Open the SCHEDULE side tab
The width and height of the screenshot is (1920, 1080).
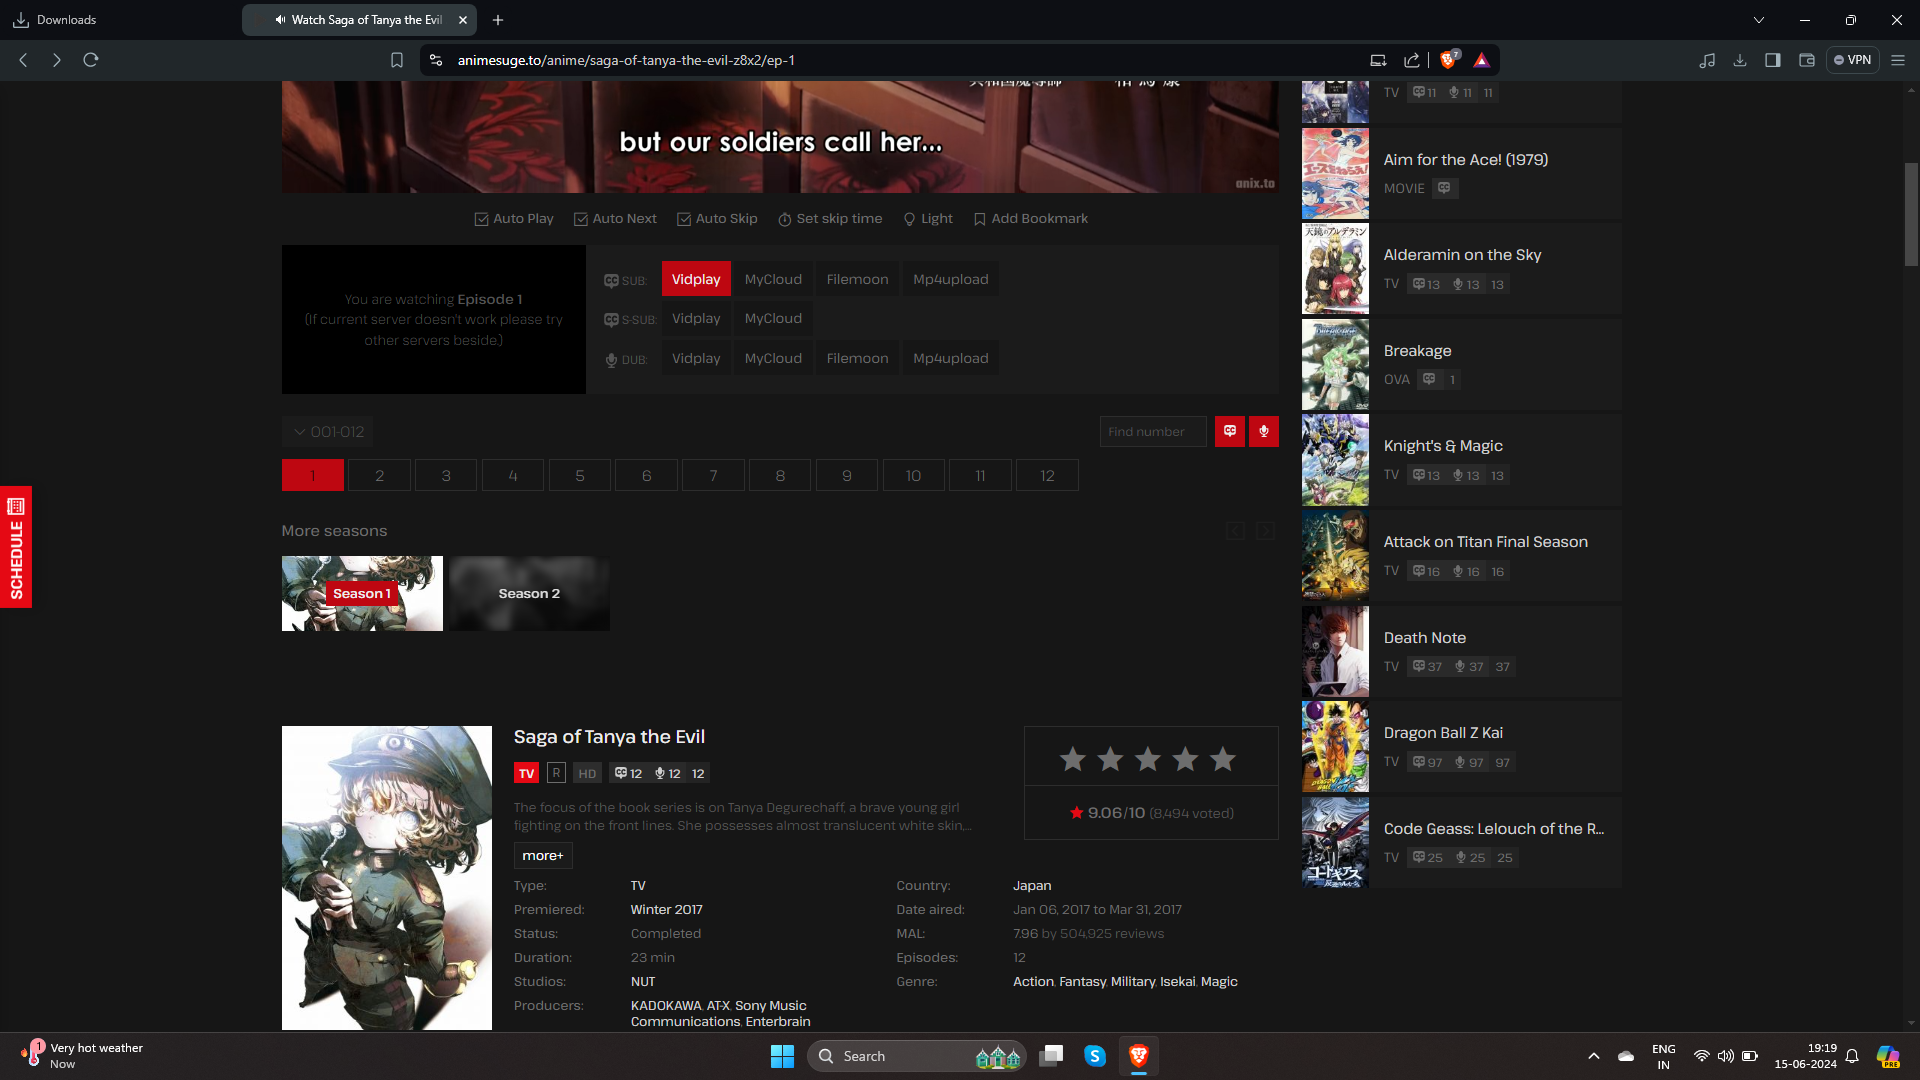click(16, 547)
